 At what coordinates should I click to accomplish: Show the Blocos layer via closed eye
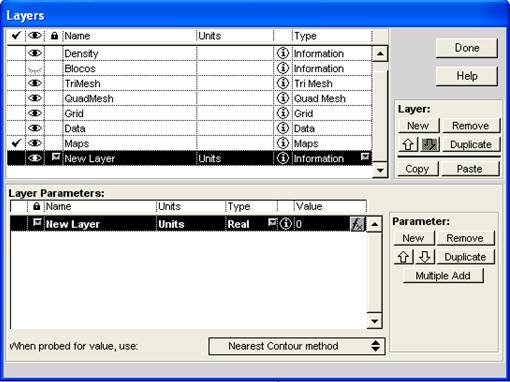click(35, 69)
